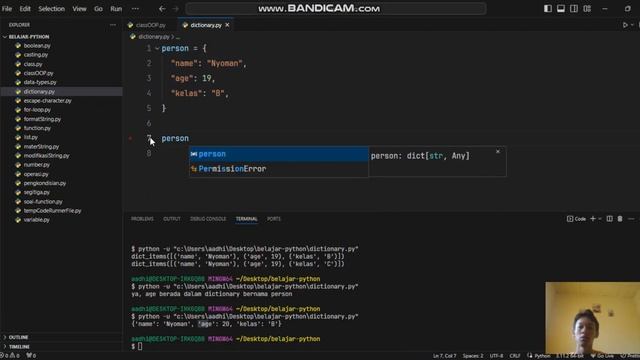Image resolution: width=640 pixels, height=360 pixels.
Task: Open the View menu
Action: (79, 9)
